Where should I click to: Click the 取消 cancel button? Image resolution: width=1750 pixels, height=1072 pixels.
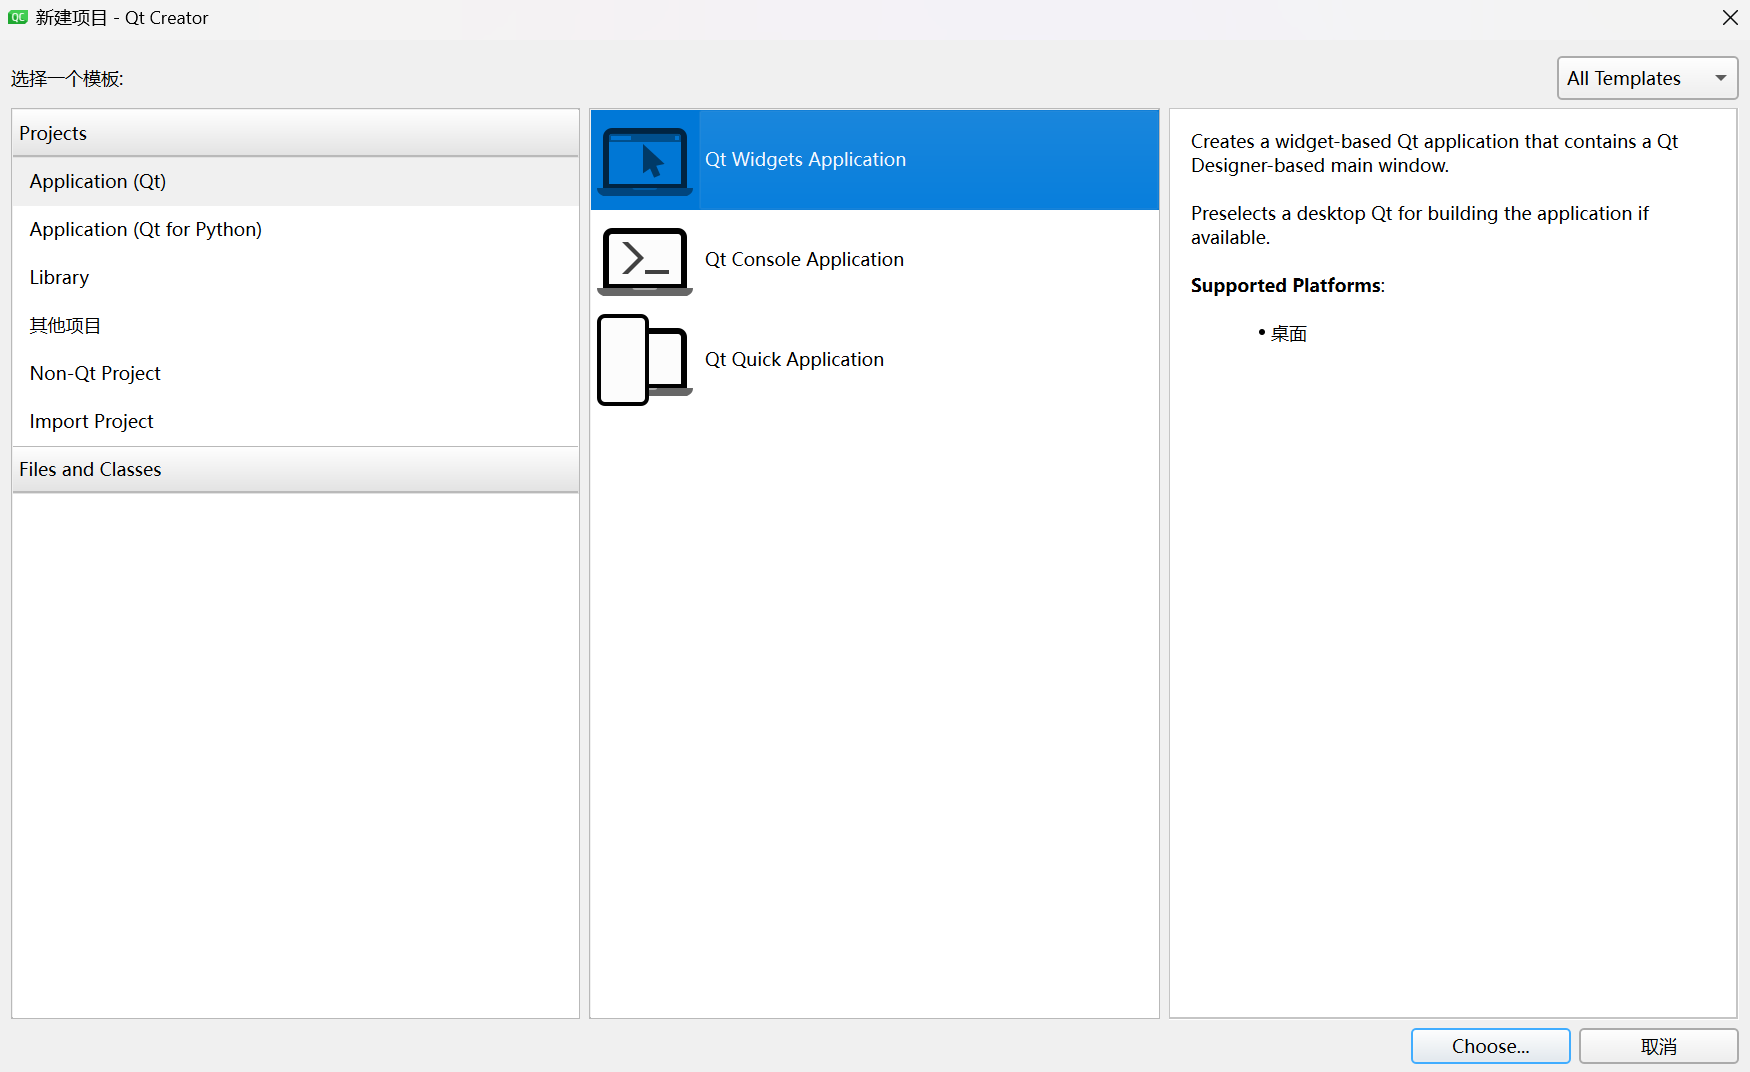tap(1658, 1046)
